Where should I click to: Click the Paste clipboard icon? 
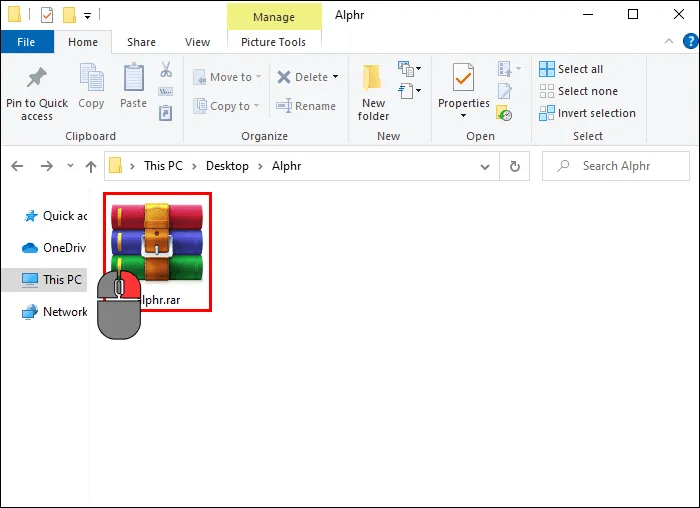pyautogui.click(x=133, y=77)
